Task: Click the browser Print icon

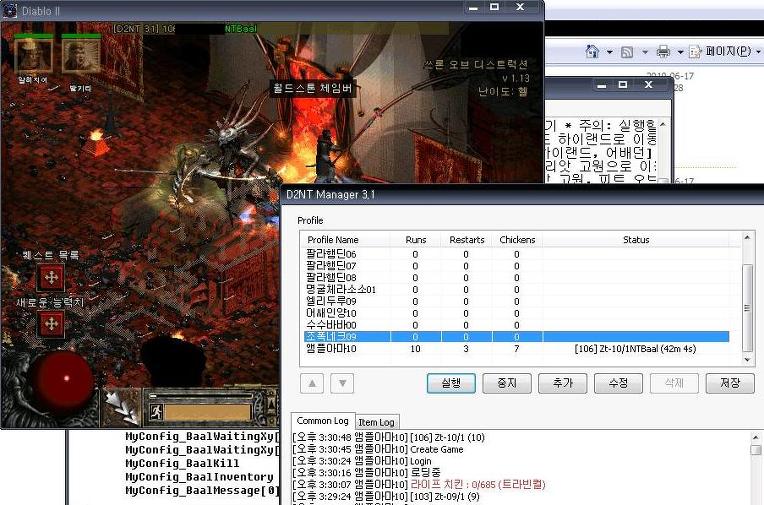Action: coord(663,51)
